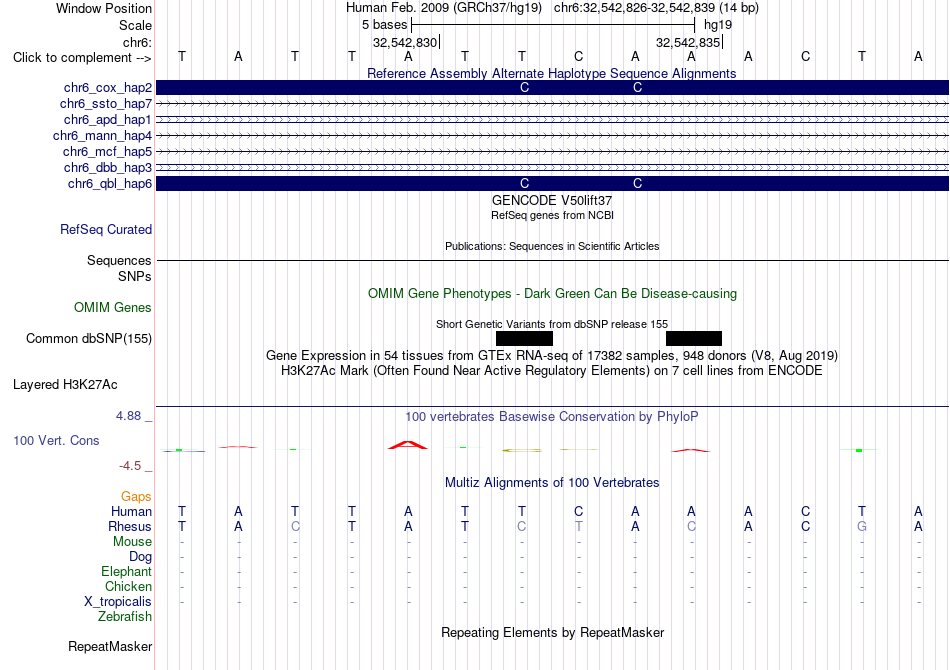The width and height of the screenshot is (950, 670).
Task: Click the left black dbSNP variant block
Action: (524, 339)
